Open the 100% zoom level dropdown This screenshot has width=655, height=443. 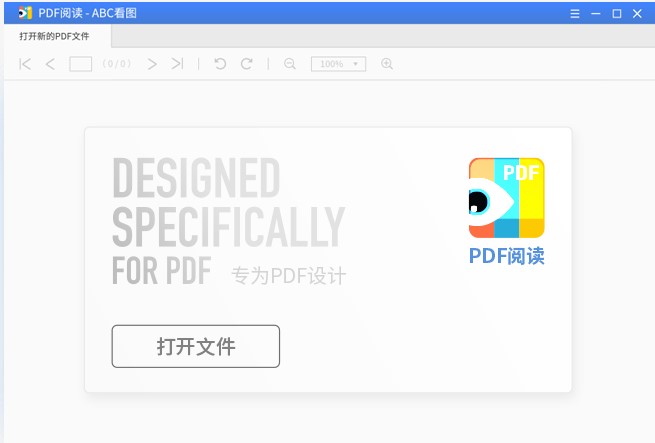coord(338,64)
